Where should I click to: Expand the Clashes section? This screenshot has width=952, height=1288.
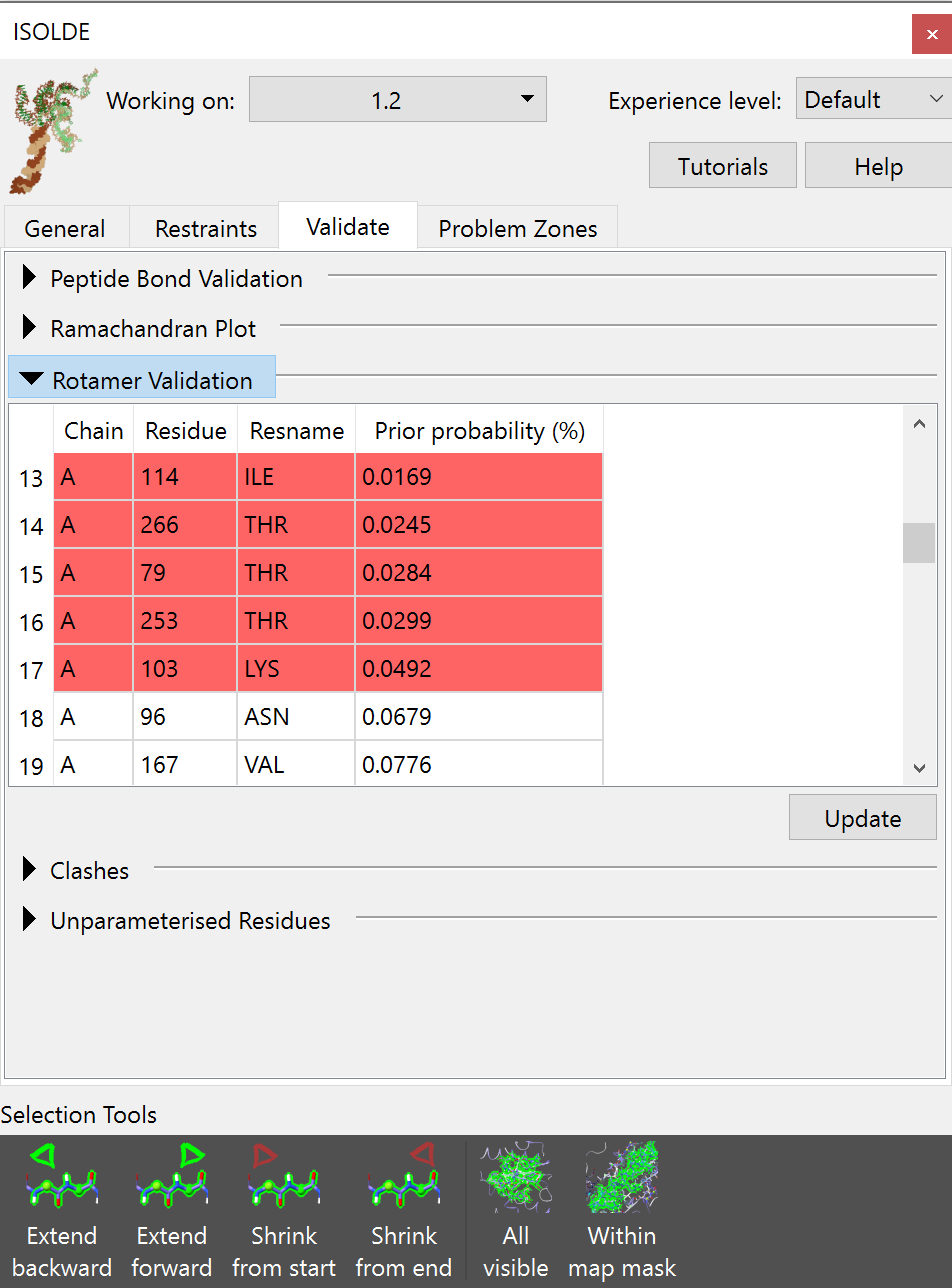[x=76, y=870]
